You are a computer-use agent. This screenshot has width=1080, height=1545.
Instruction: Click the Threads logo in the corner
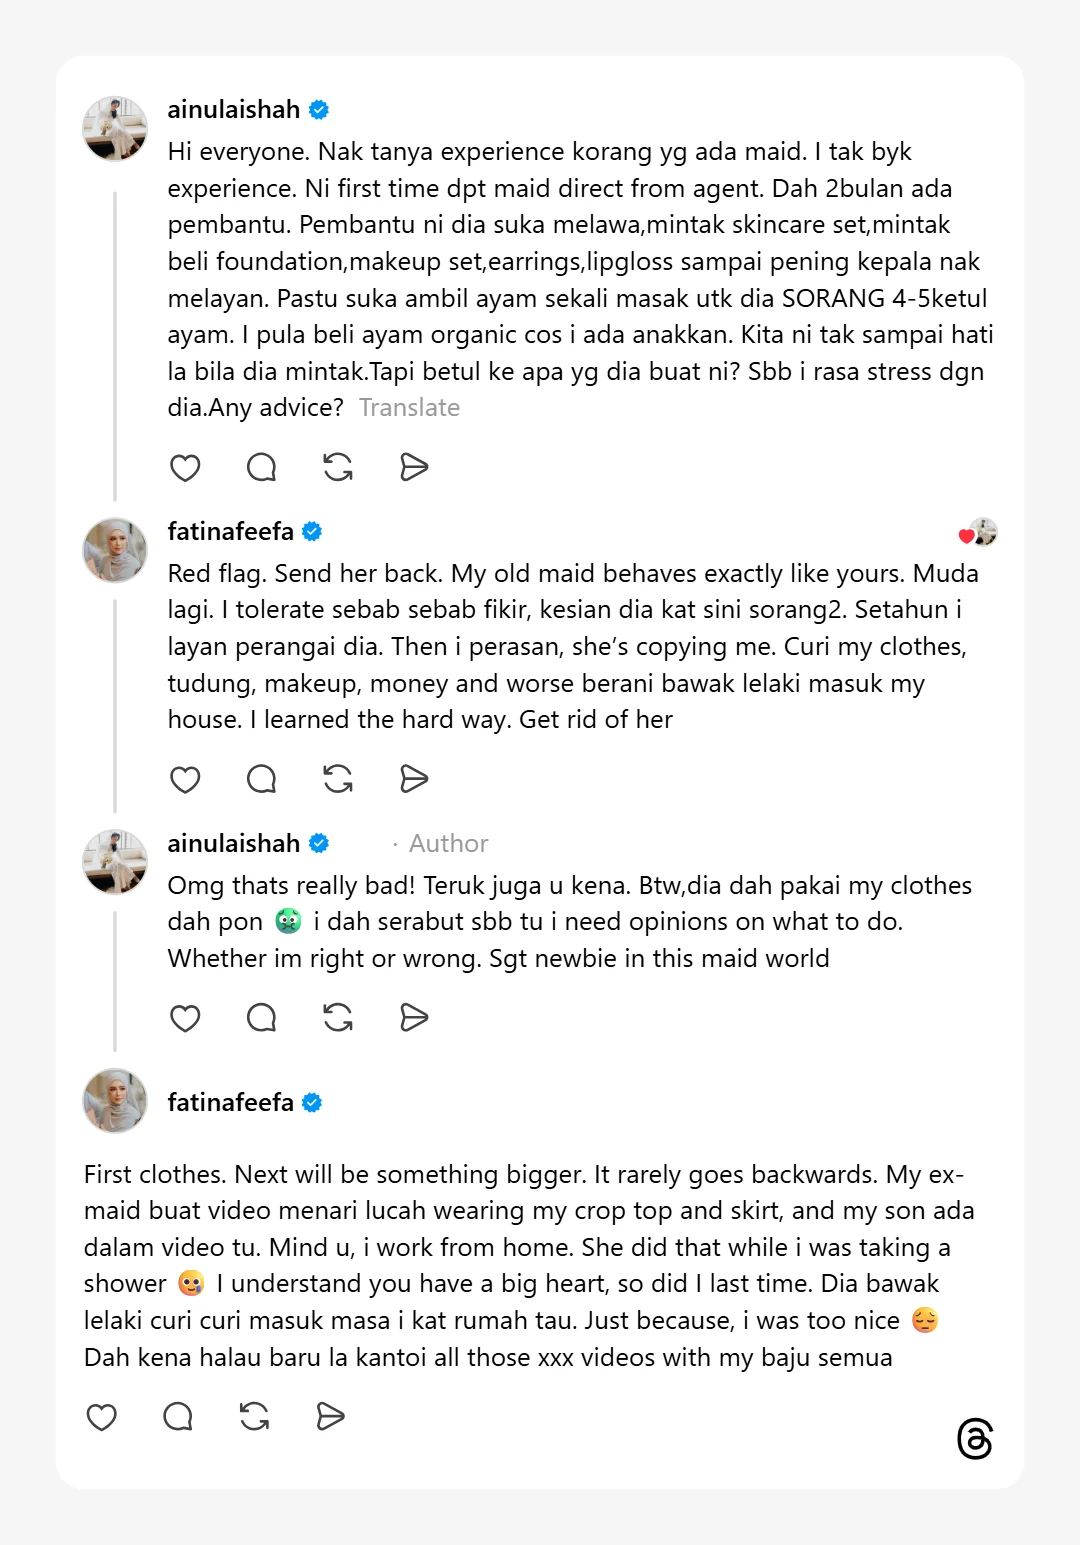(x=975, y=1439)
